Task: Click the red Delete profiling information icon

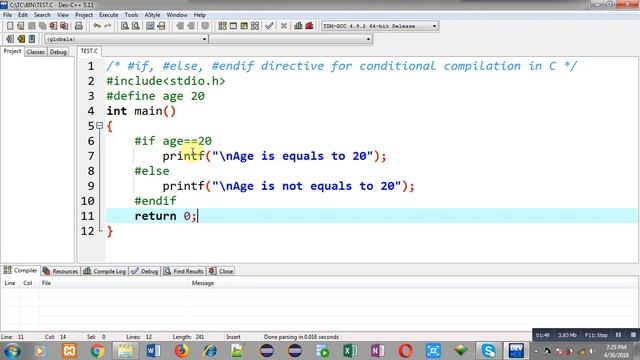Action: click(x=309, y=26)
